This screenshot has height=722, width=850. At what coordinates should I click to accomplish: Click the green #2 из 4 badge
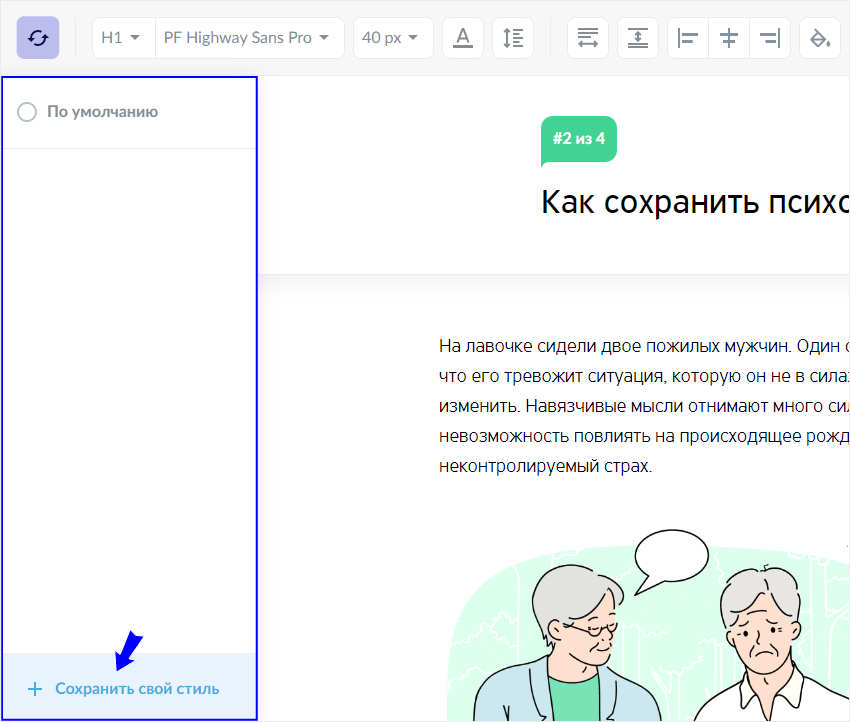(x=578, y=139)
